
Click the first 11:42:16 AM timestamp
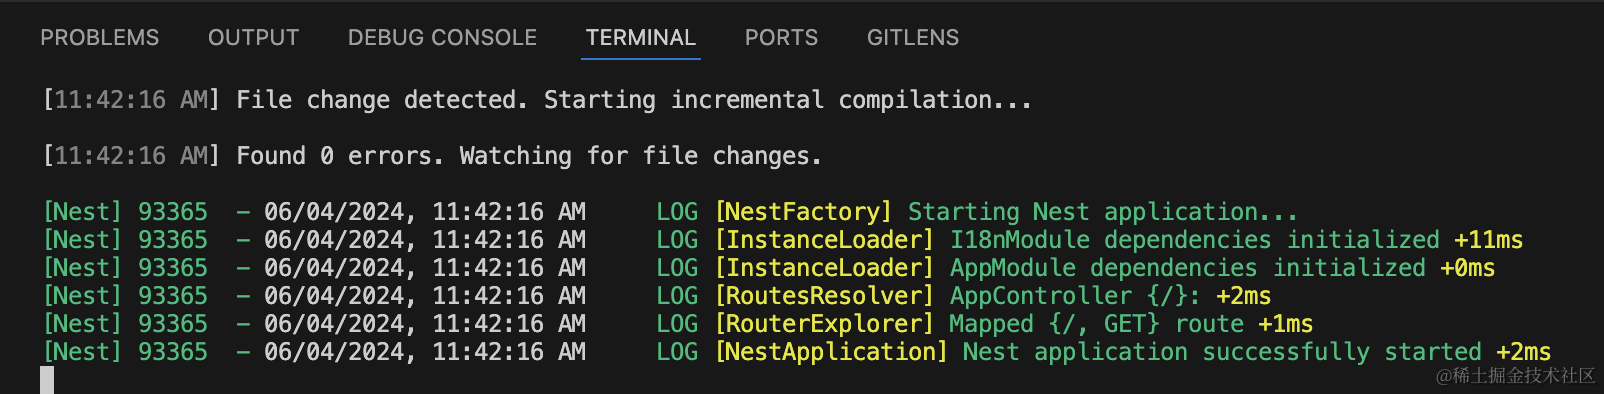pyautogui.click(x=131, y=100)
